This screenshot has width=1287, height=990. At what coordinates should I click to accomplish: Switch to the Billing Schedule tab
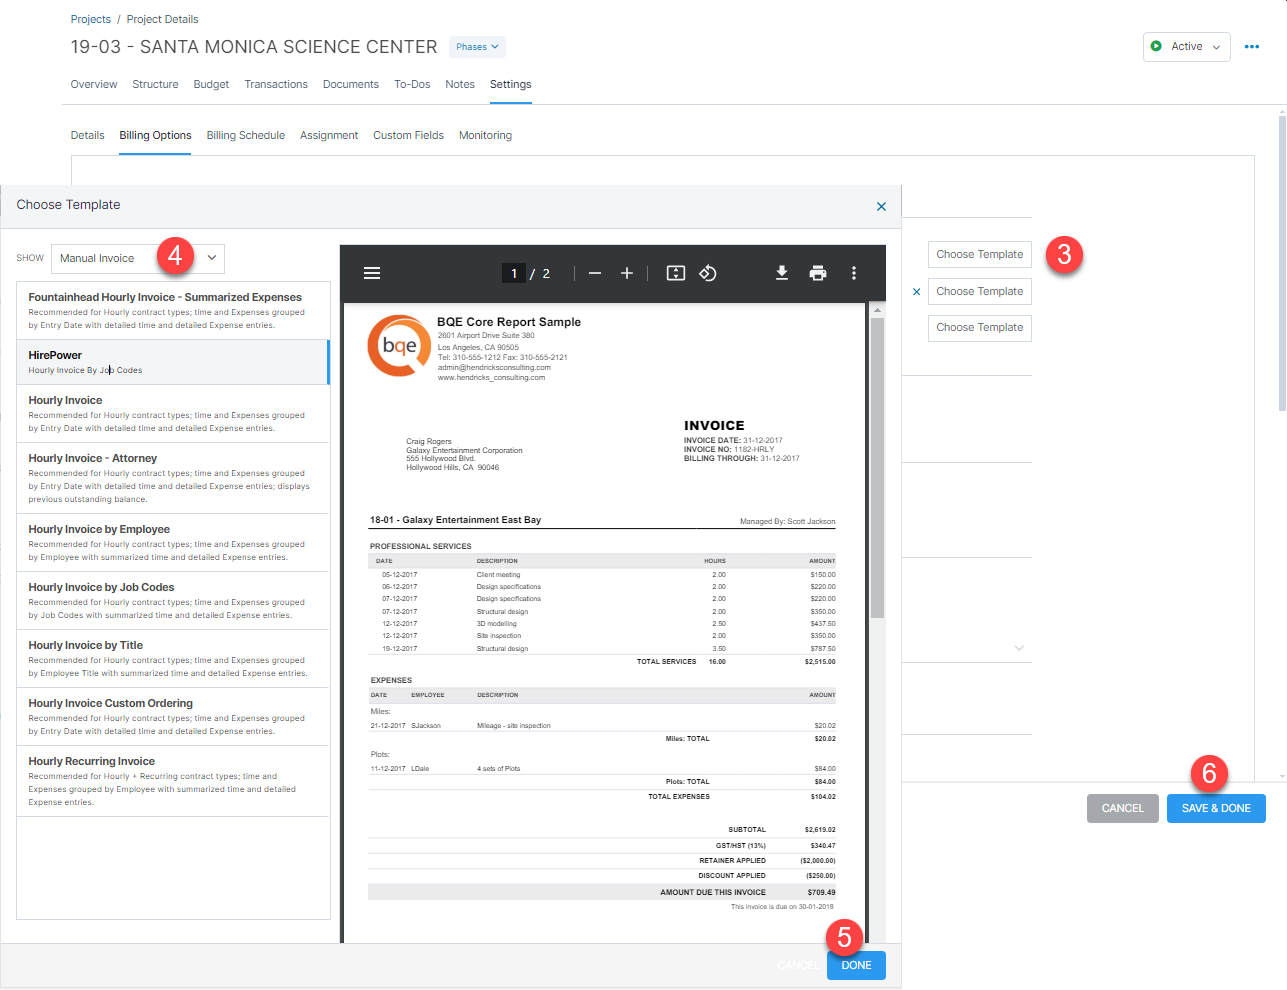click(x=245, y=135)
